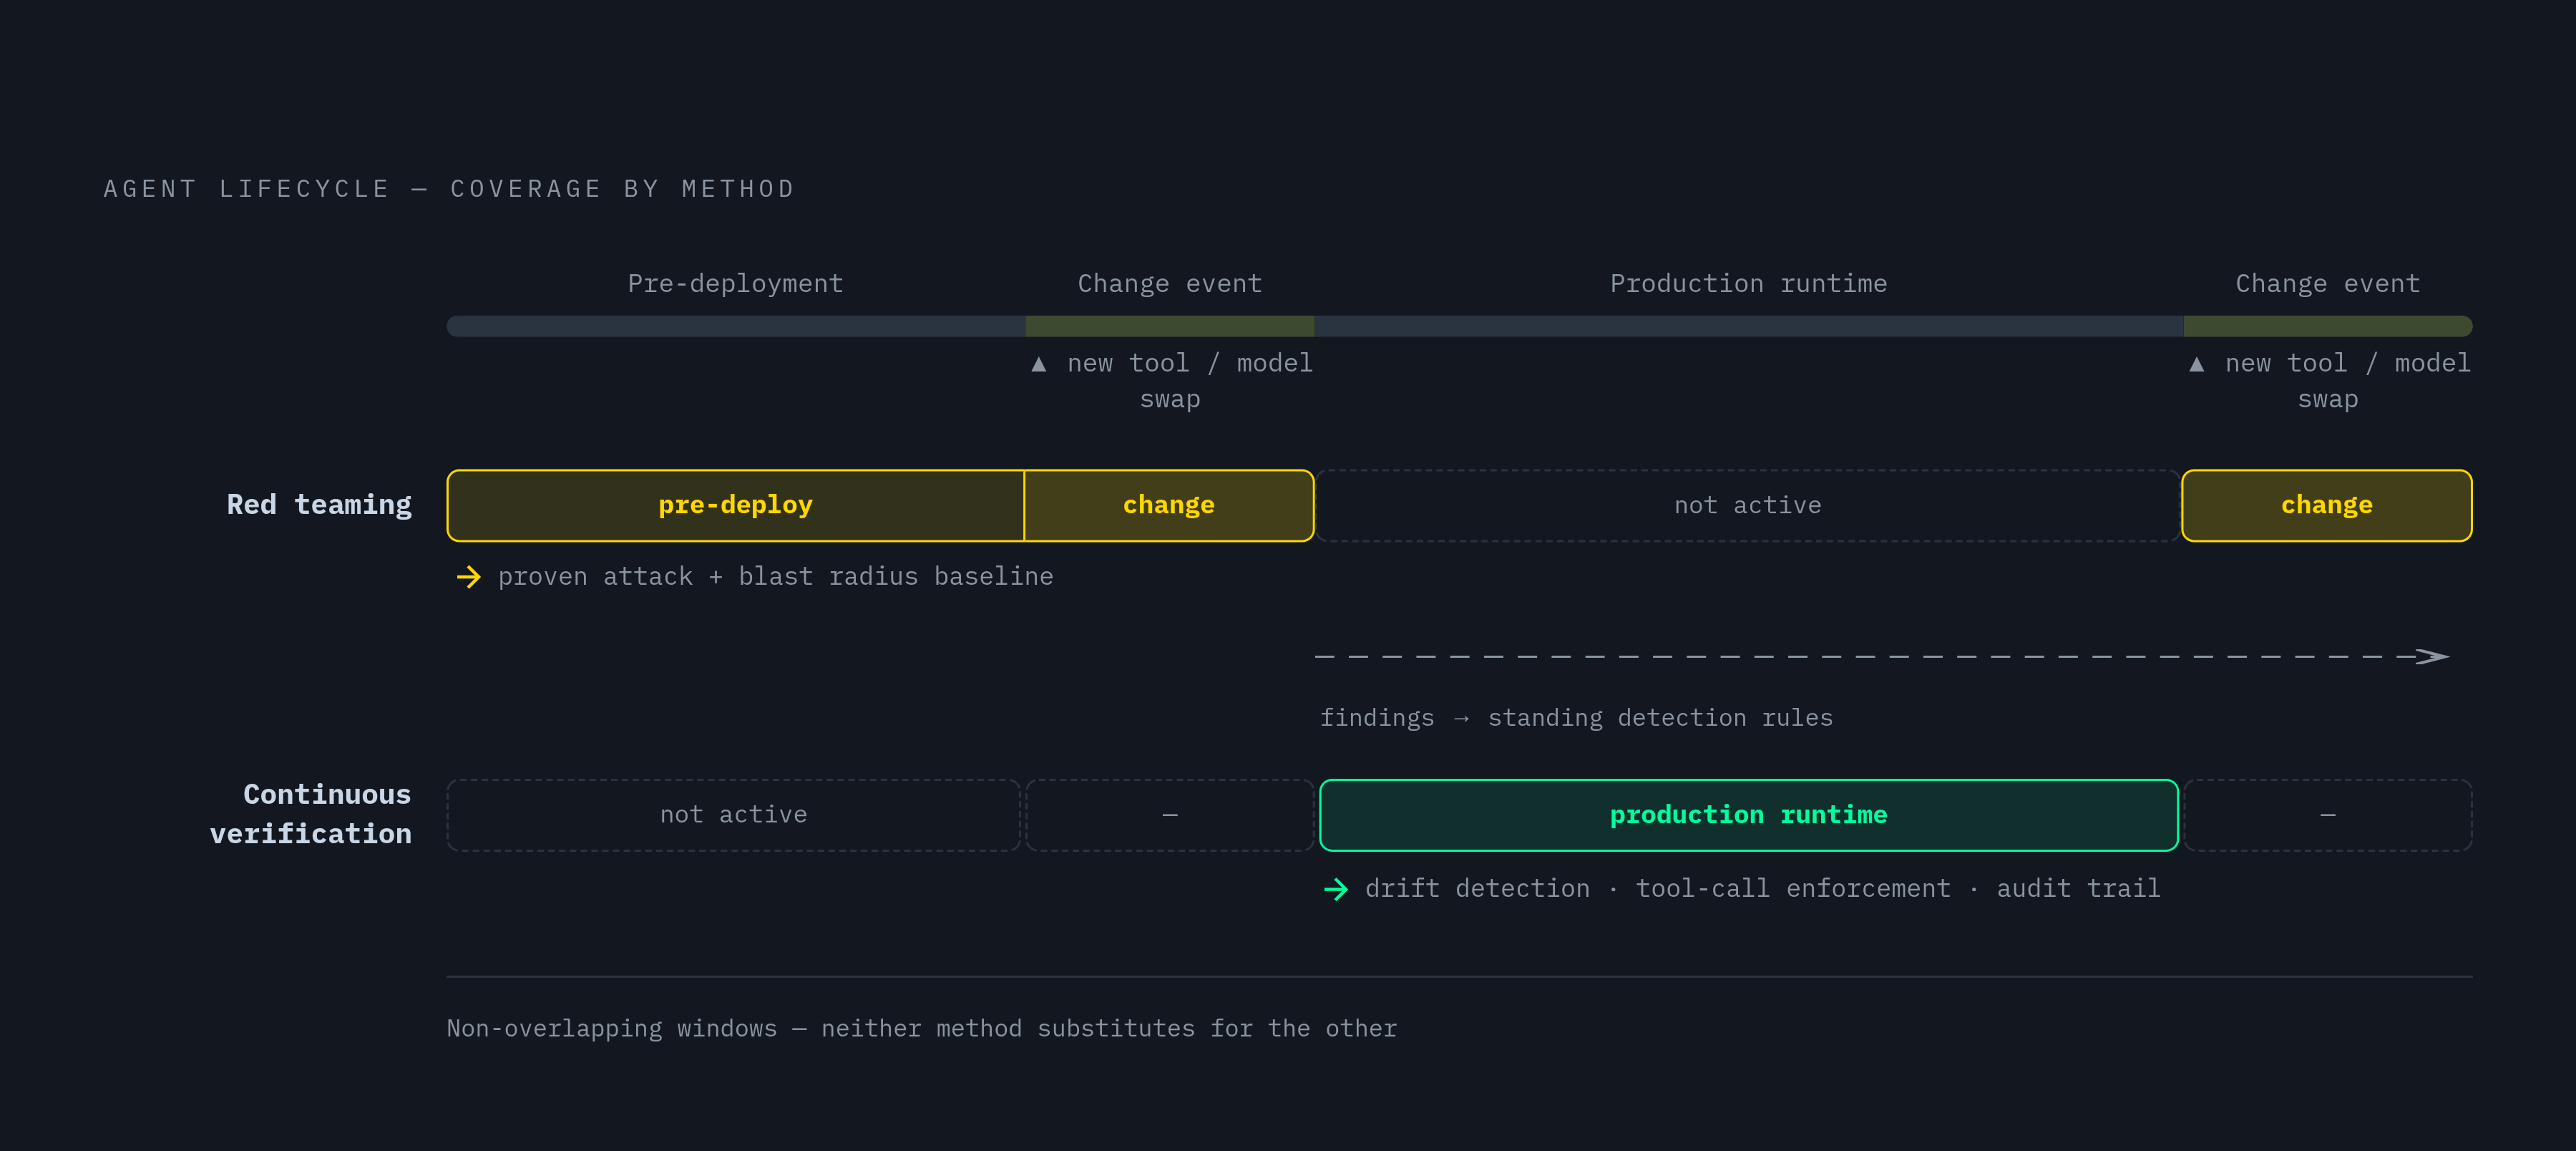Click the green arrow before "drift detection"
Screen dimensions: 2576x1151
pyautogui.click(x=1335, y=889)
